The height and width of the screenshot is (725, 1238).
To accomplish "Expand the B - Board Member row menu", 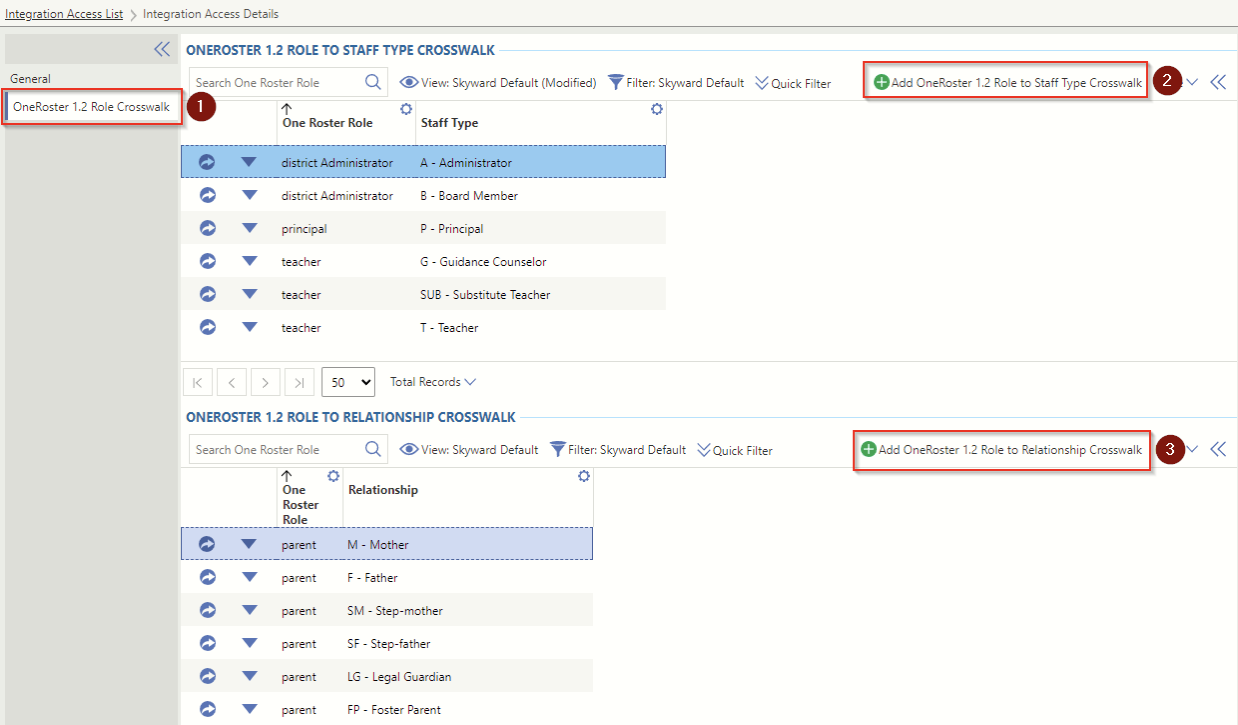I will 249,195.
